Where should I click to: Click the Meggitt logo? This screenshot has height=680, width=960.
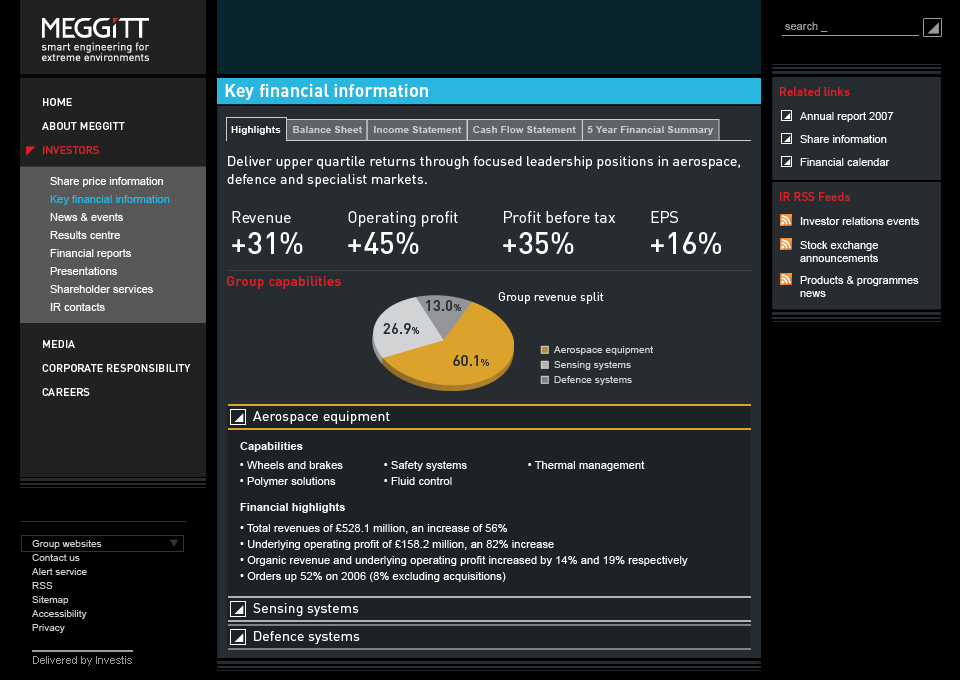coord(95,39)
